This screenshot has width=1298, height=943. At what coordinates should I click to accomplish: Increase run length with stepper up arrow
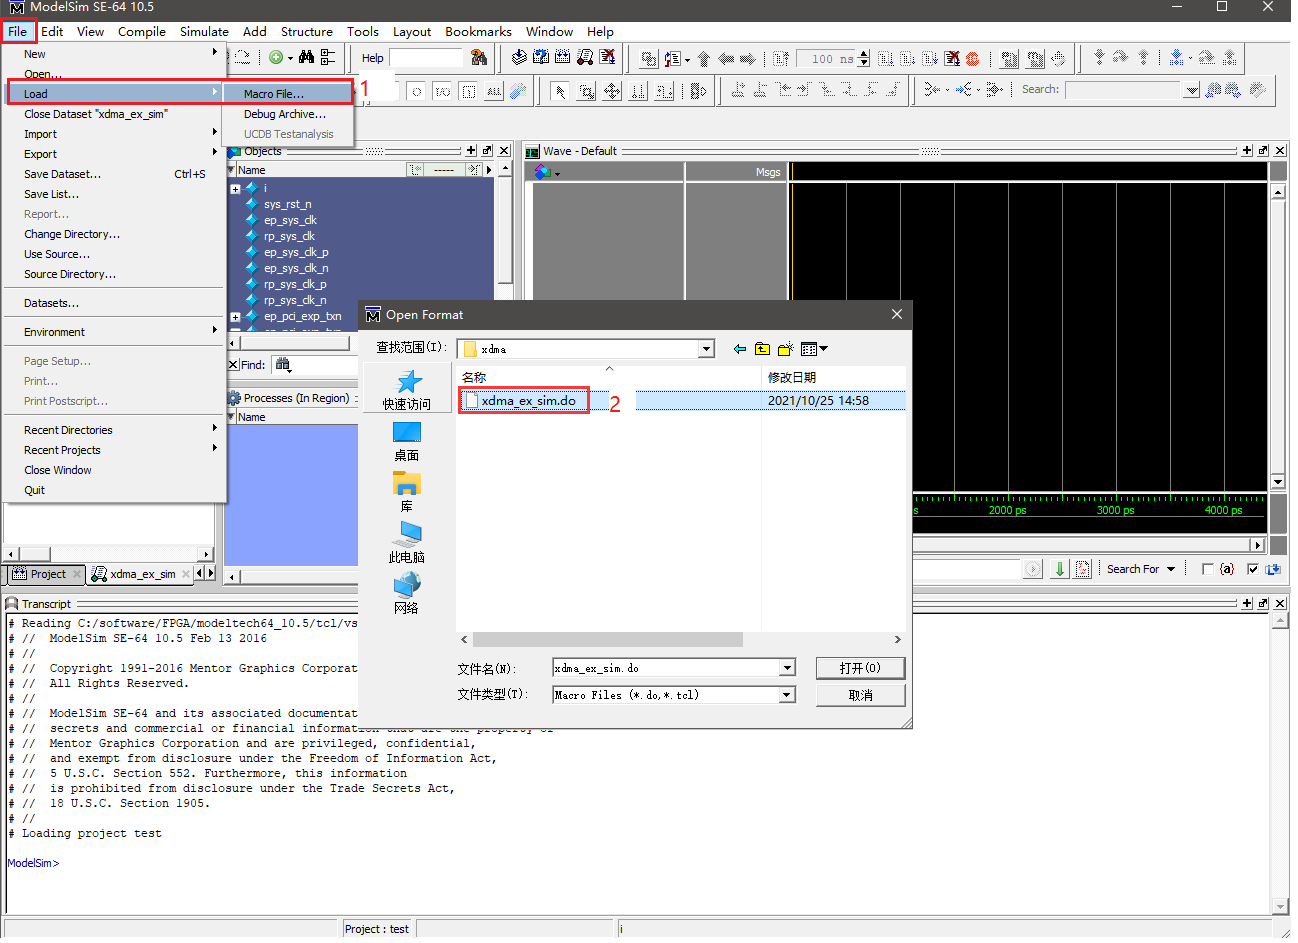click(864, 54)
